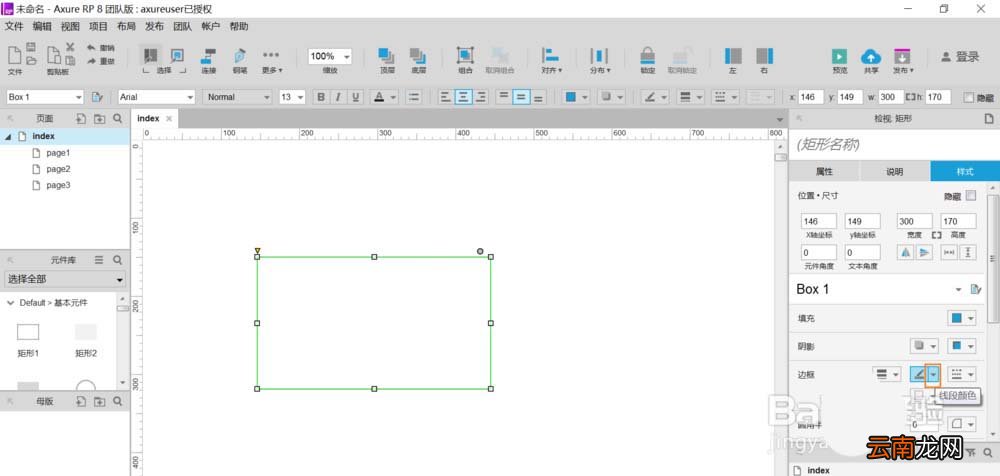1000x476 pixels.
Task: Open the Arial font dropdown
Action: pos(190,97)
